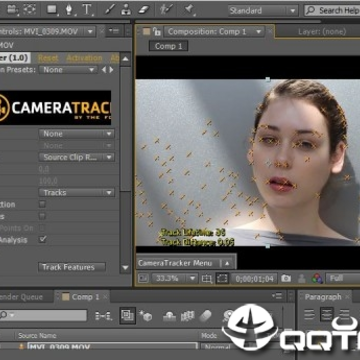Select the Roto Brush tool
Screen dimensions: 360x360
pos(166,10)
